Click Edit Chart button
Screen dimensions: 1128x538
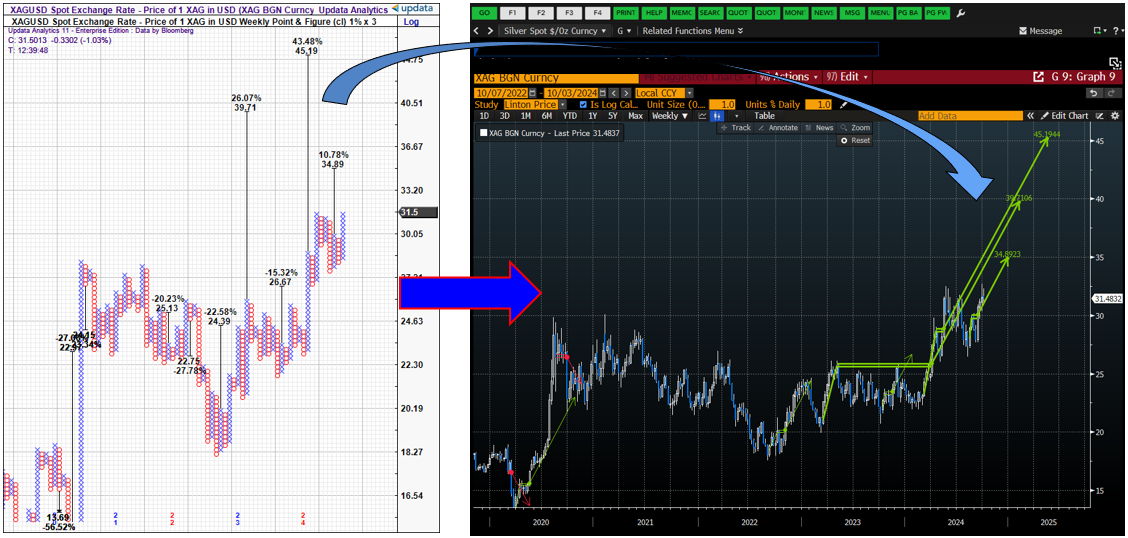[x=1064, y=116]
